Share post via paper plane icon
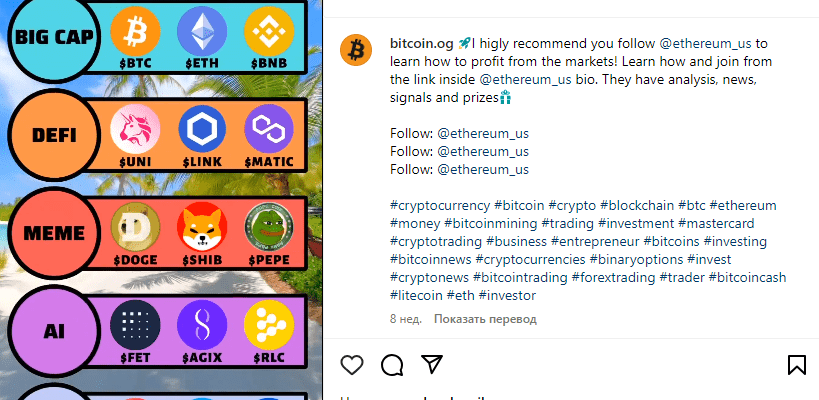The image size is (819, 400). point(431,363)
